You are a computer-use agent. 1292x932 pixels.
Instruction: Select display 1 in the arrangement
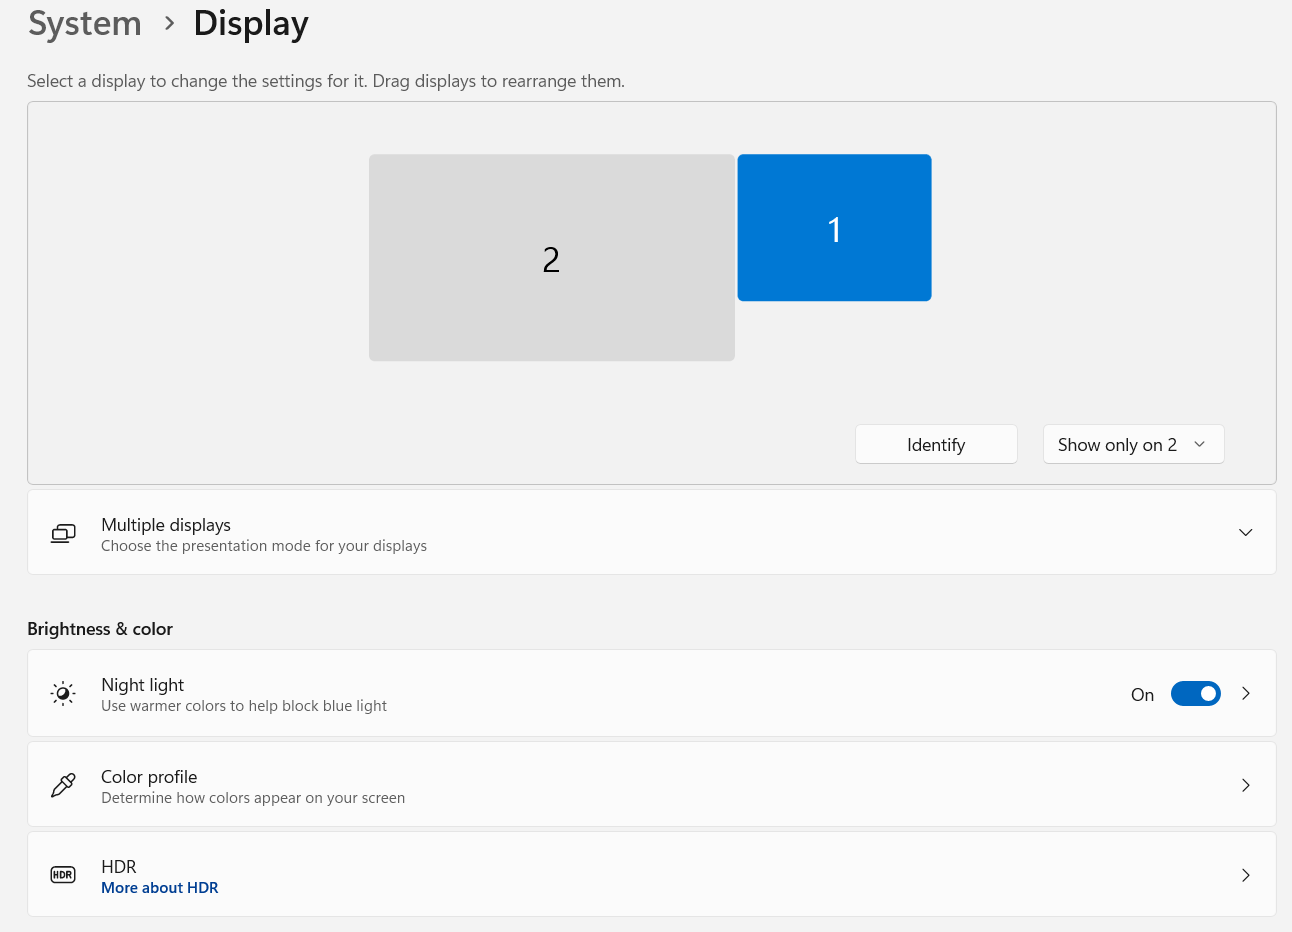pyautogui.click(x=834, y=227)
